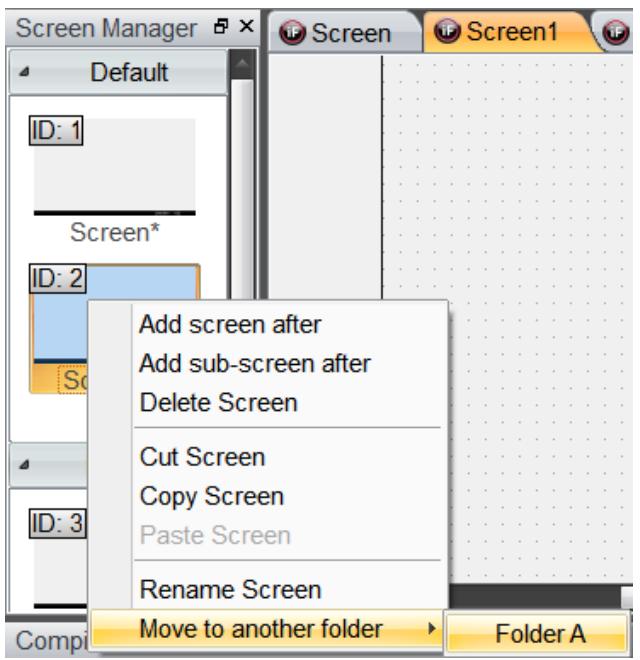Click the Screen Manager scrollbar up arrow

tap(242, 64)
